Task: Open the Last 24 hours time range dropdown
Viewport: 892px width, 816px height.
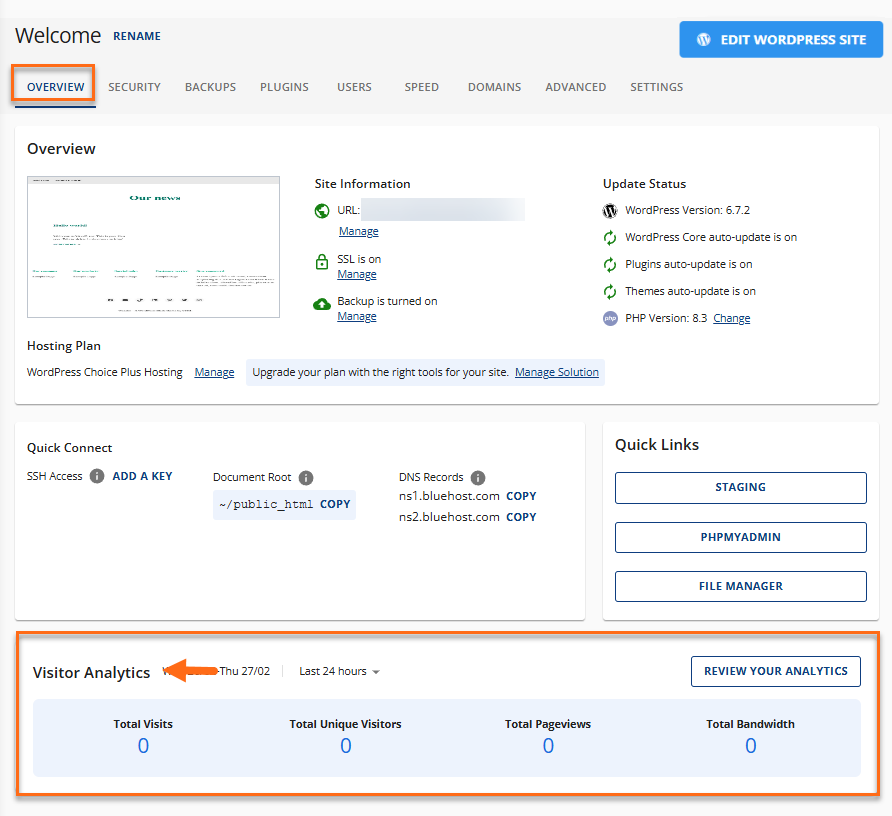Action: coord(339,671)
